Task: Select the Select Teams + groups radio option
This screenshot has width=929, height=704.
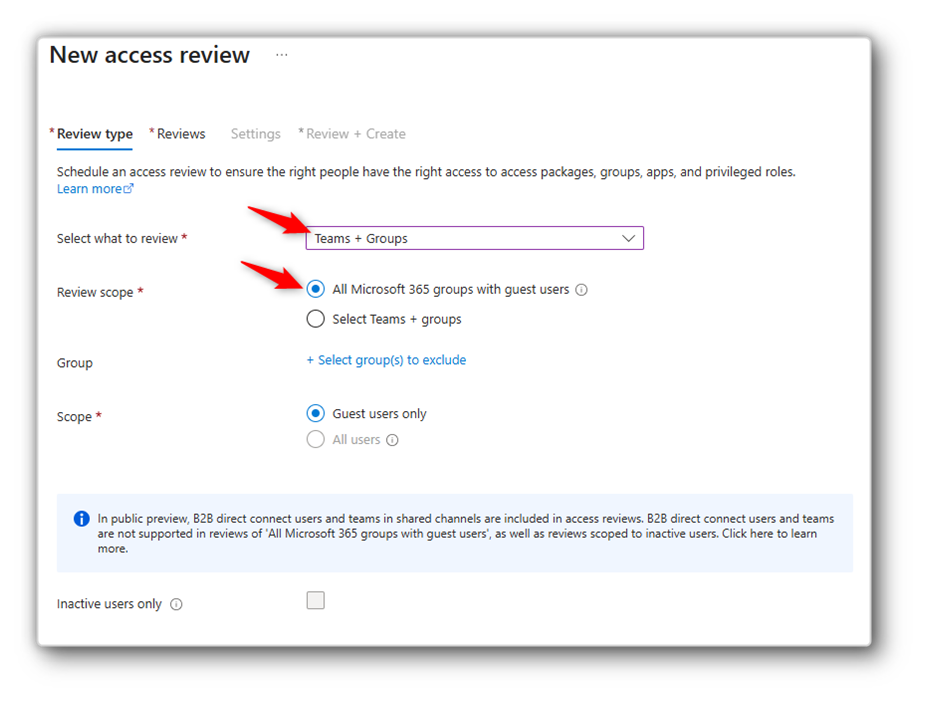Action: [316, 319]
